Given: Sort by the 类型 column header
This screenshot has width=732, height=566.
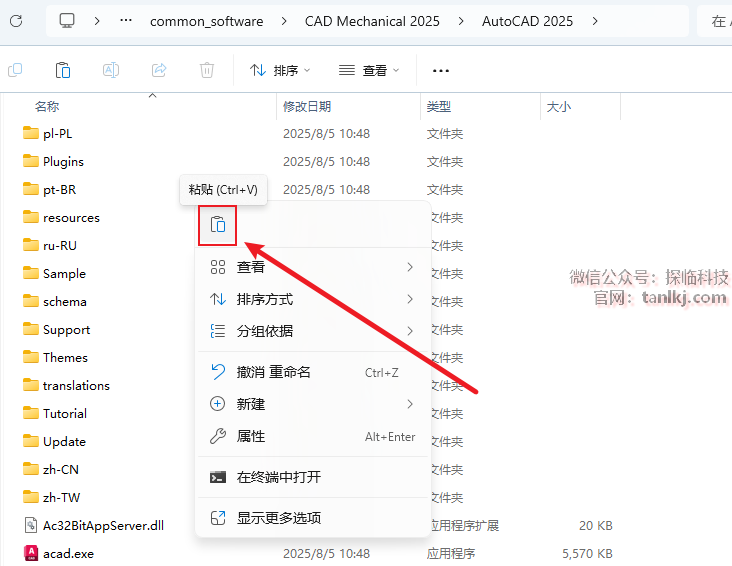Looking at the screenshot, I should click(438, 106).
